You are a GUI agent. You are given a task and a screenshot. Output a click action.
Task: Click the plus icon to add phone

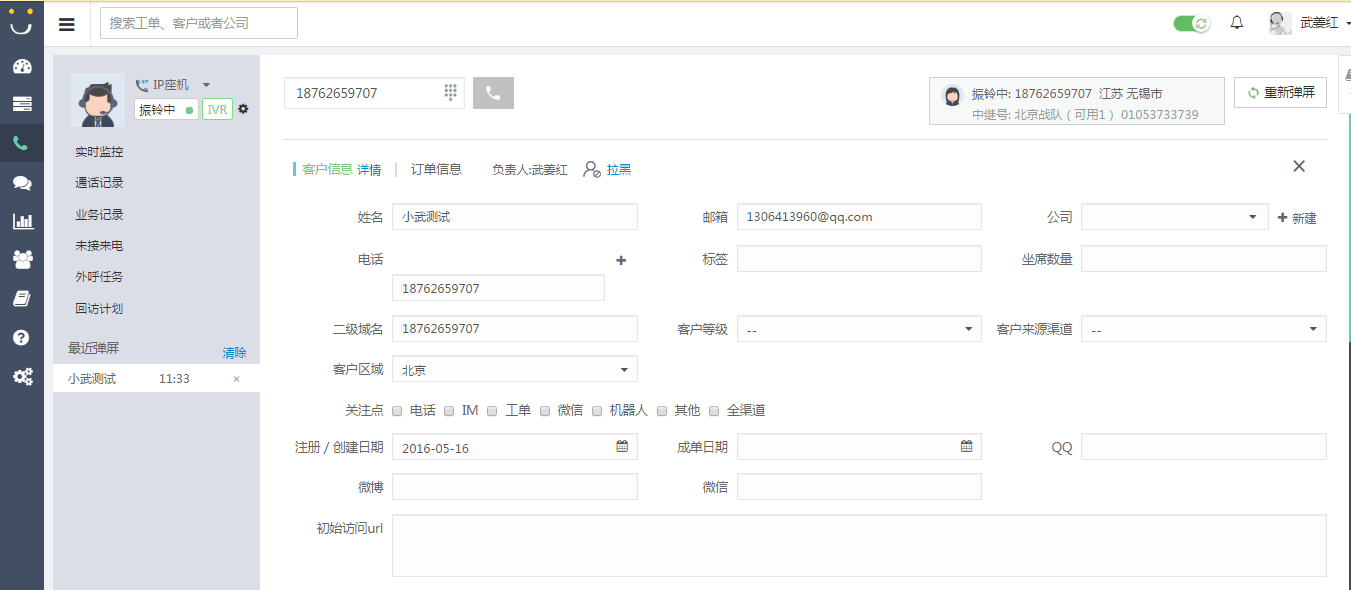tap(621, 260)
